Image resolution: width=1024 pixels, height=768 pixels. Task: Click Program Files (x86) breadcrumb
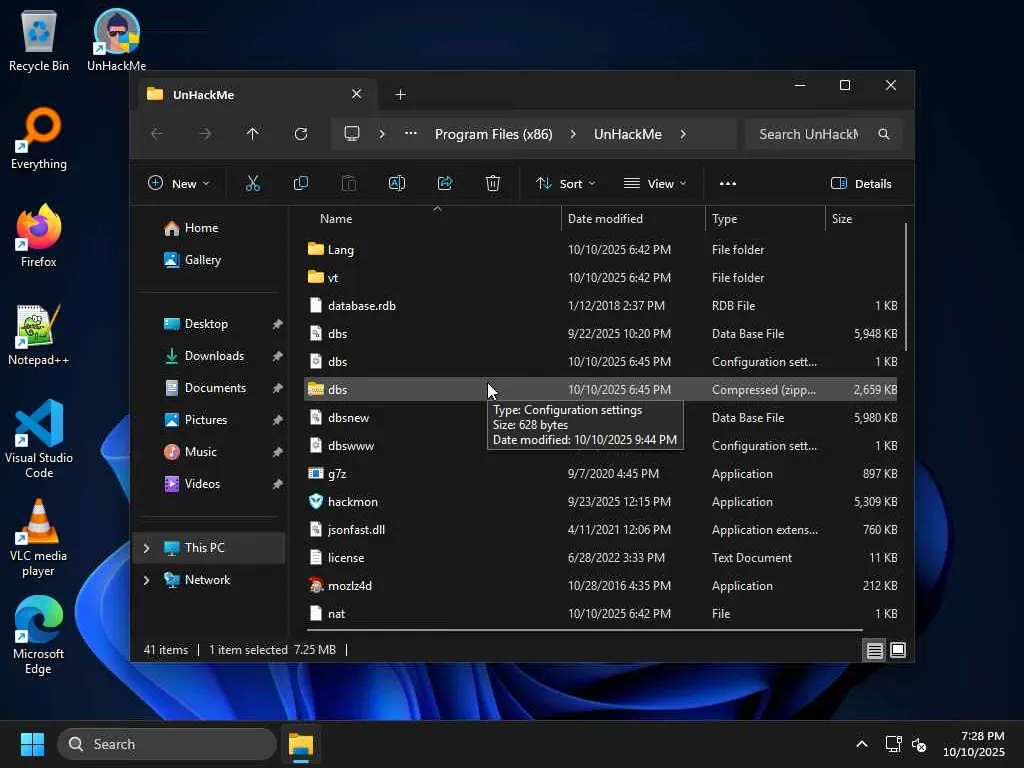(494, 134)
